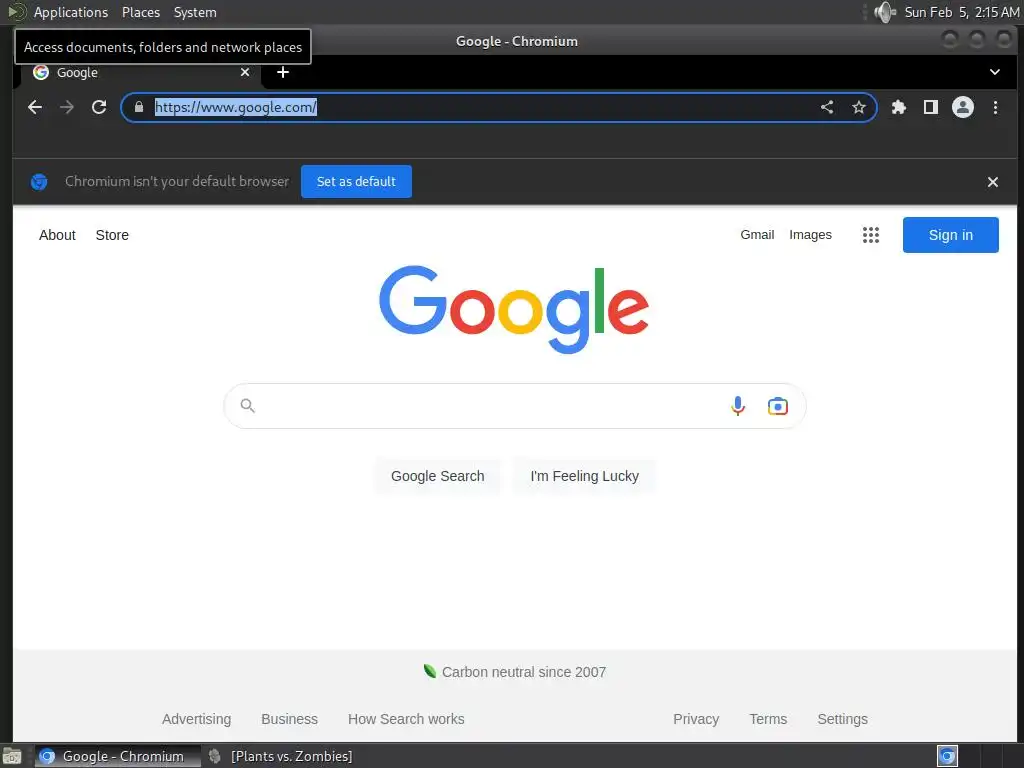
Task: Open Carbon neutral since 2007 link
Action: [x=524, y=672]
